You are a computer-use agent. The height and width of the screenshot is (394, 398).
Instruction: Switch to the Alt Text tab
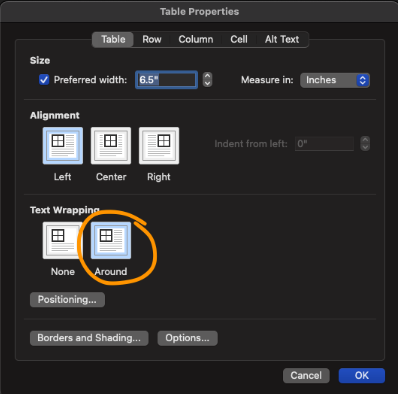[x=282, y=39]
